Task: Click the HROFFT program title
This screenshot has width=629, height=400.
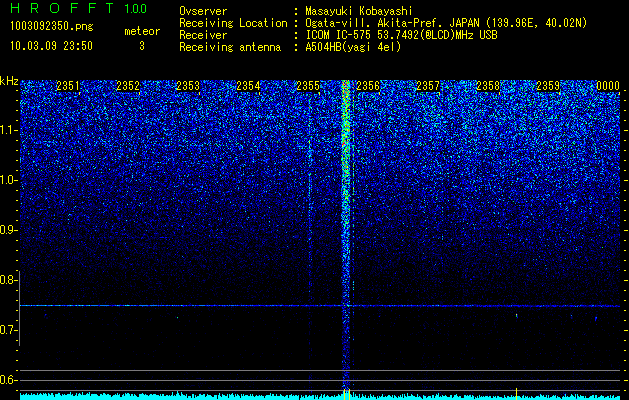Action: coord(62,8)
